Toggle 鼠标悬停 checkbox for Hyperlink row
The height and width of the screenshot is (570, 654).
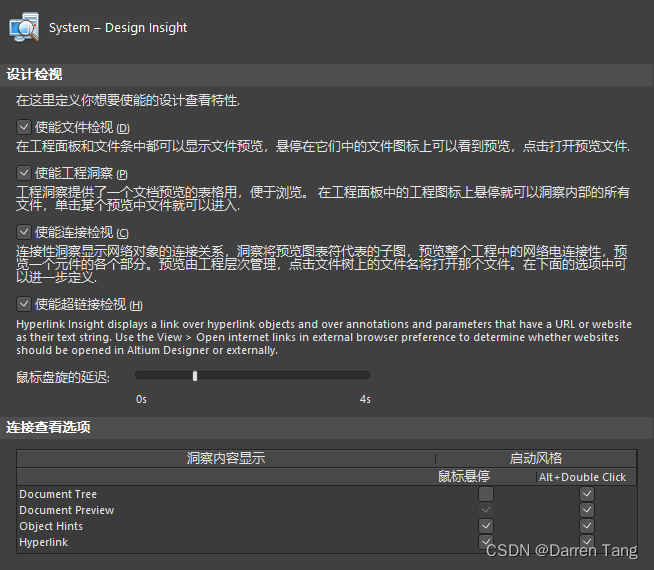pyautogui.click(x=485, y=542)
